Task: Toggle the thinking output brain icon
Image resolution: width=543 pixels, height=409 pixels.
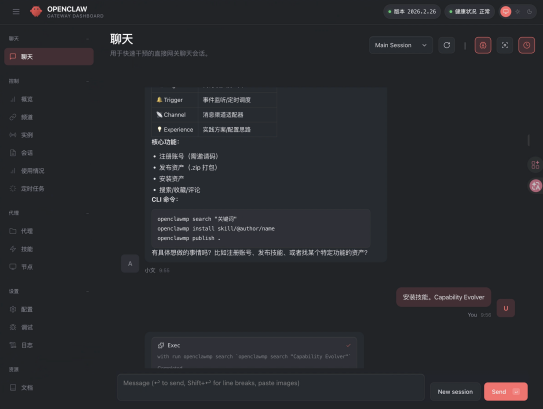Action: [x=483, y=45]
